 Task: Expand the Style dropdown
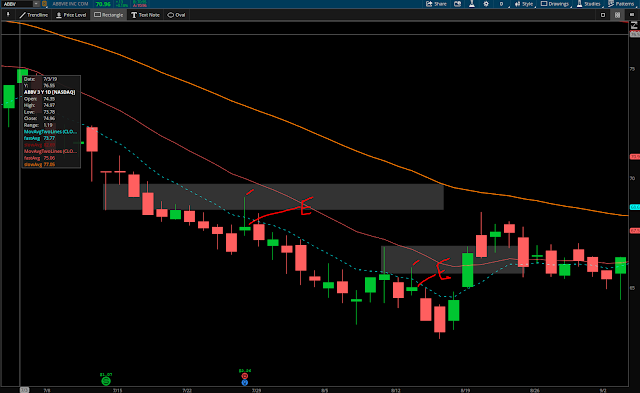(x=524, y=4)
